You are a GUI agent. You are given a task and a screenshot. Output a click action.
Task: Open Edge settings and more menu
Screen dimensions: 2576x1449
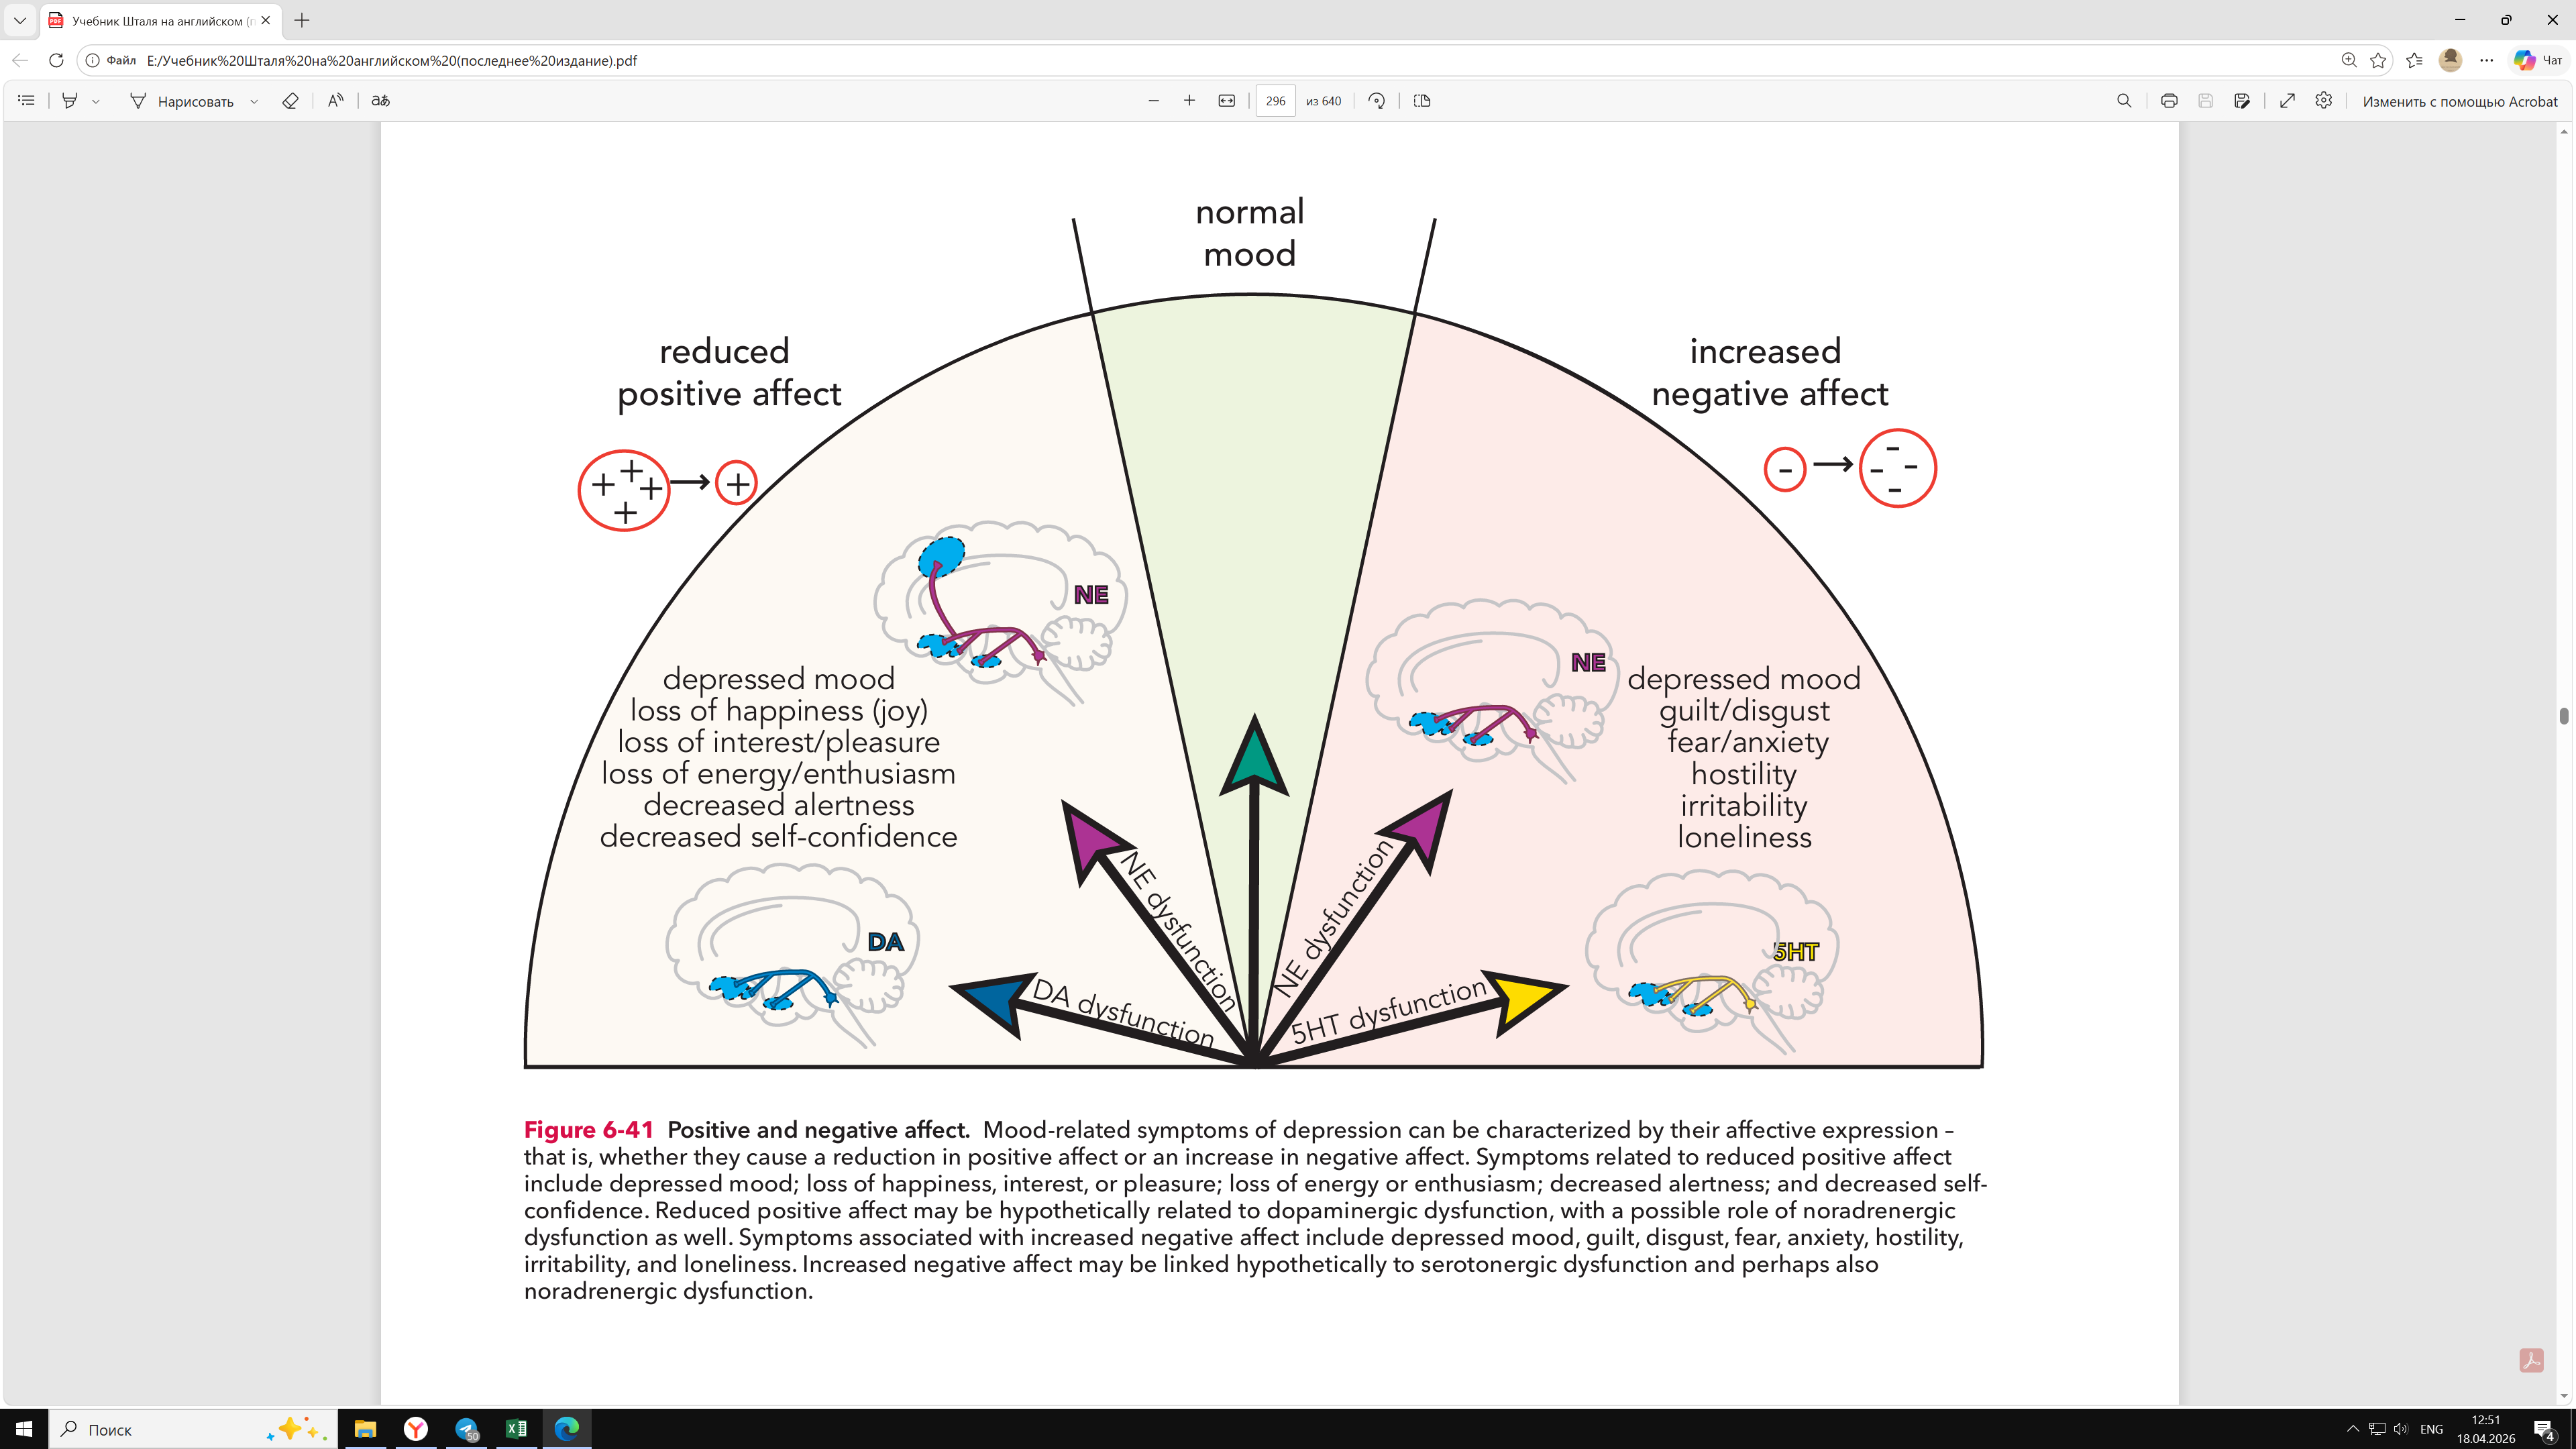2487,60
